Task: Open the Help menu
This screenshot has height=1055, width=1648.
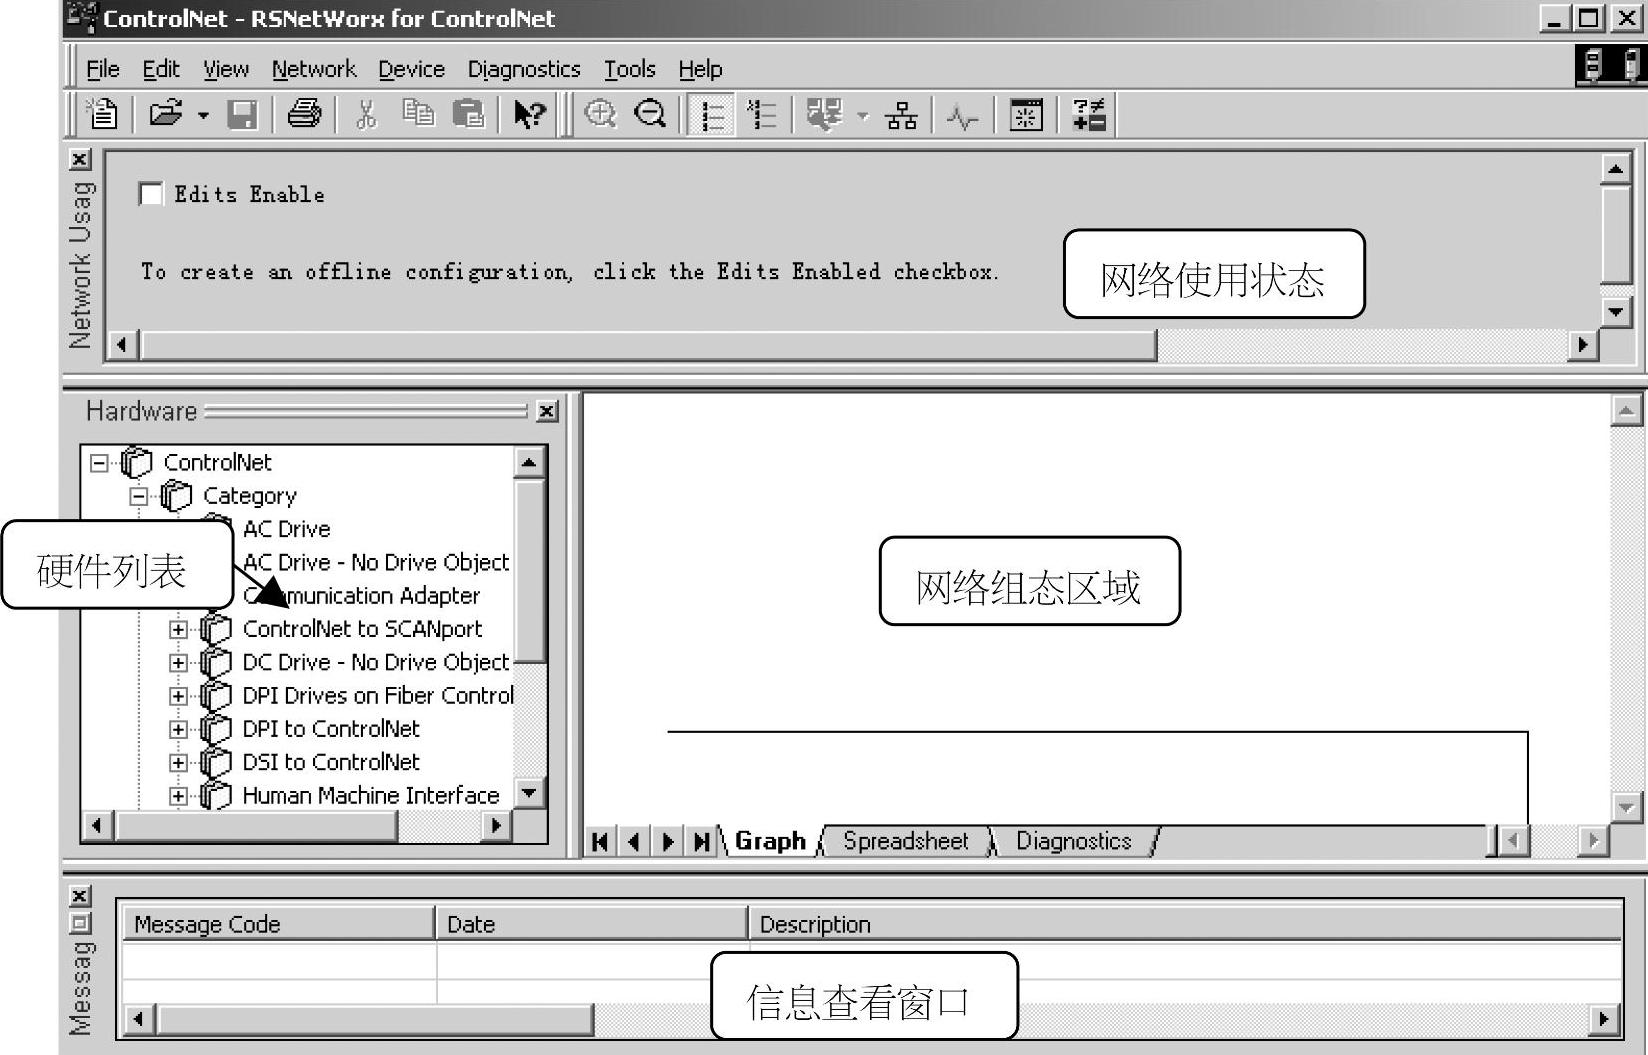Action: coord(700,69)
